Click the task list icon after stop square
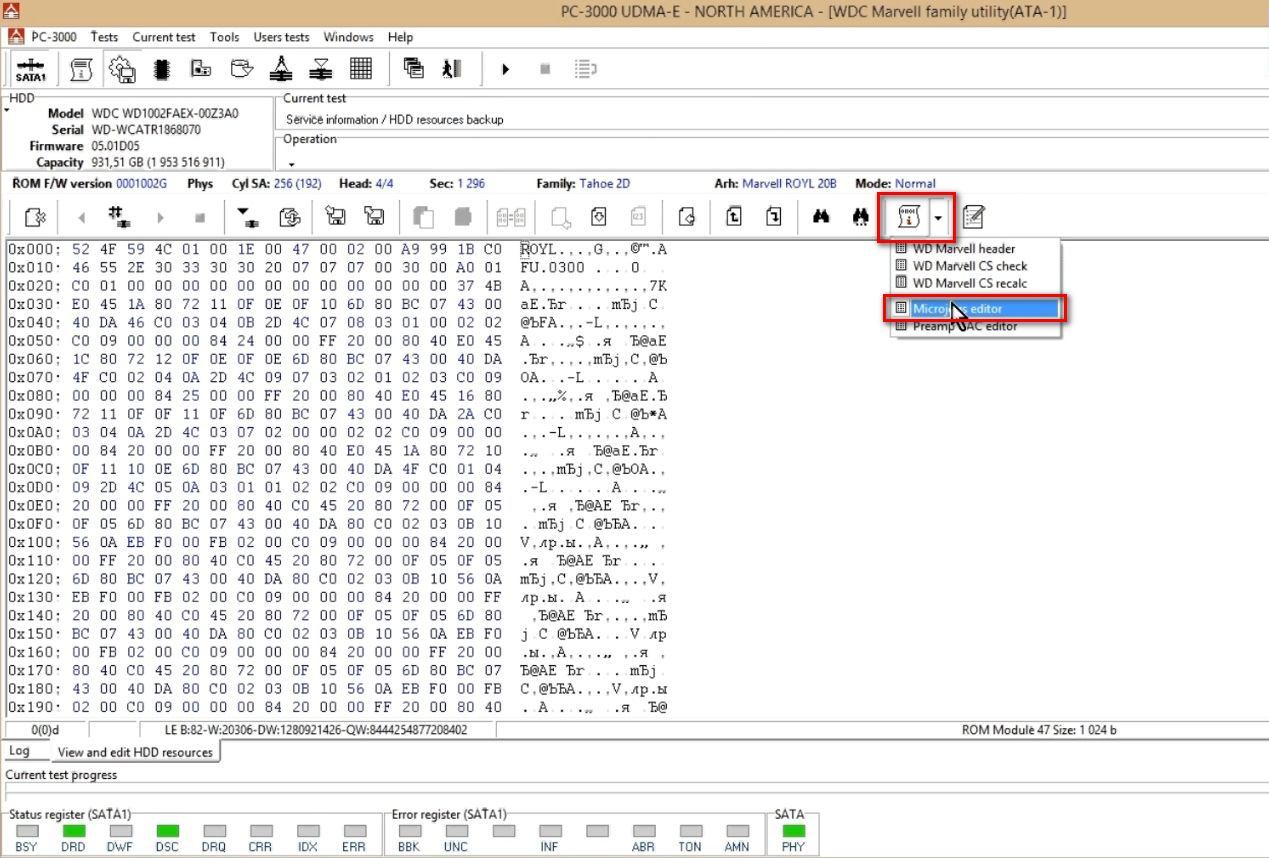The width and height of the screenshot is (1269, 858). [x=586, y=69]
